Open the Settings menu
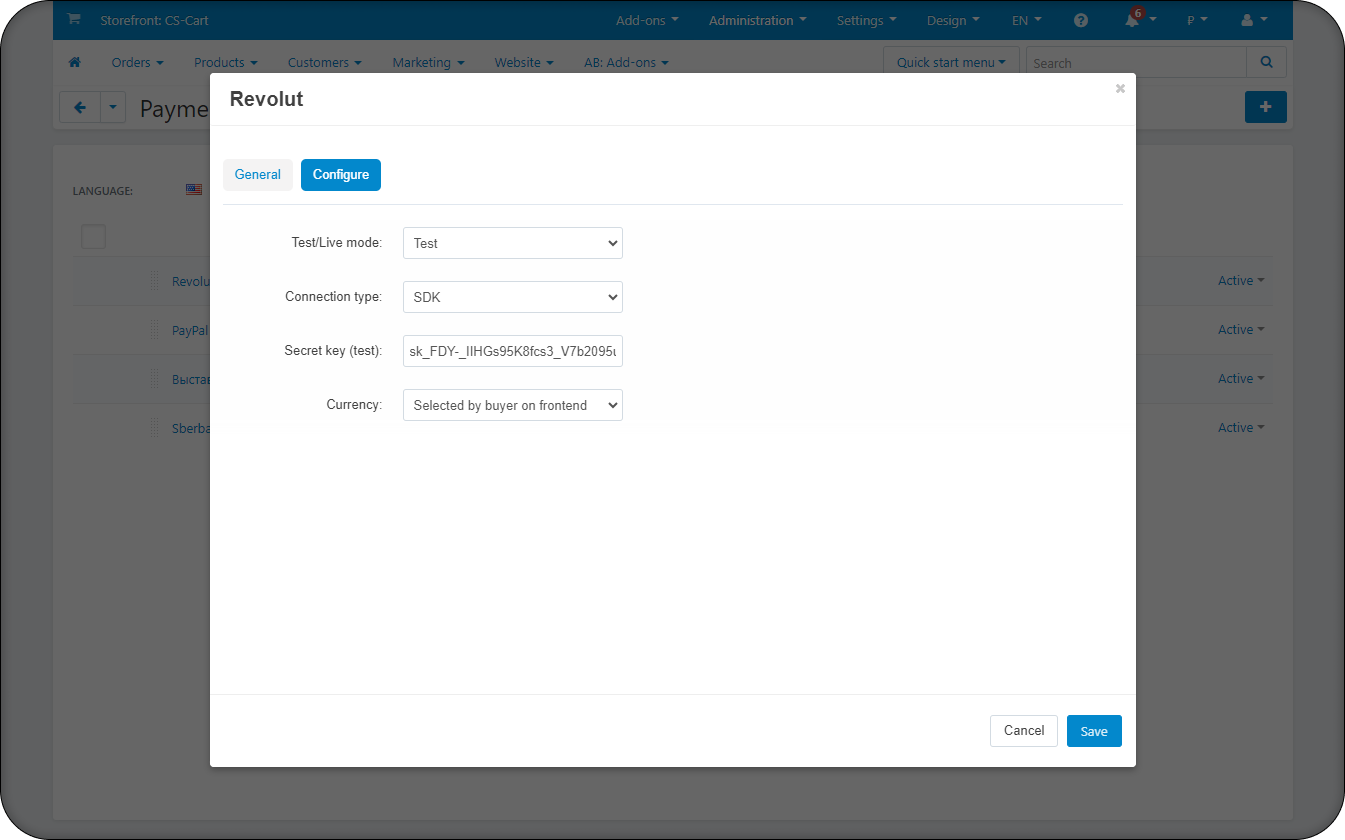1345x840 pixels. click(867, 20)
